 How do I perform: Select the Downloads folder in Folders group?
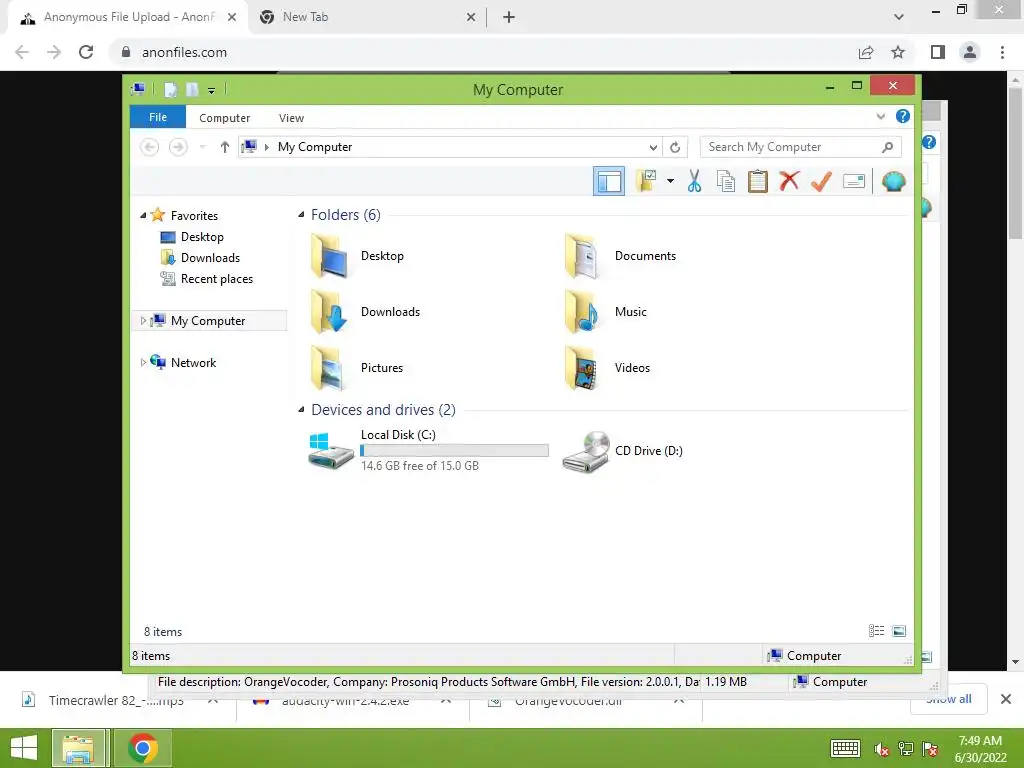(x=365, y=312)
